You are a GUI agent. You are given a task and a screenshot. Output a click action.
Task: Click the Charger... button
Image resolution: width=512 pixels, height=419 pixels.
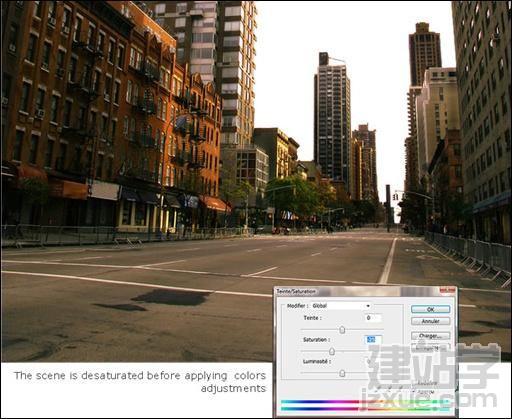[x=430, y=336]
